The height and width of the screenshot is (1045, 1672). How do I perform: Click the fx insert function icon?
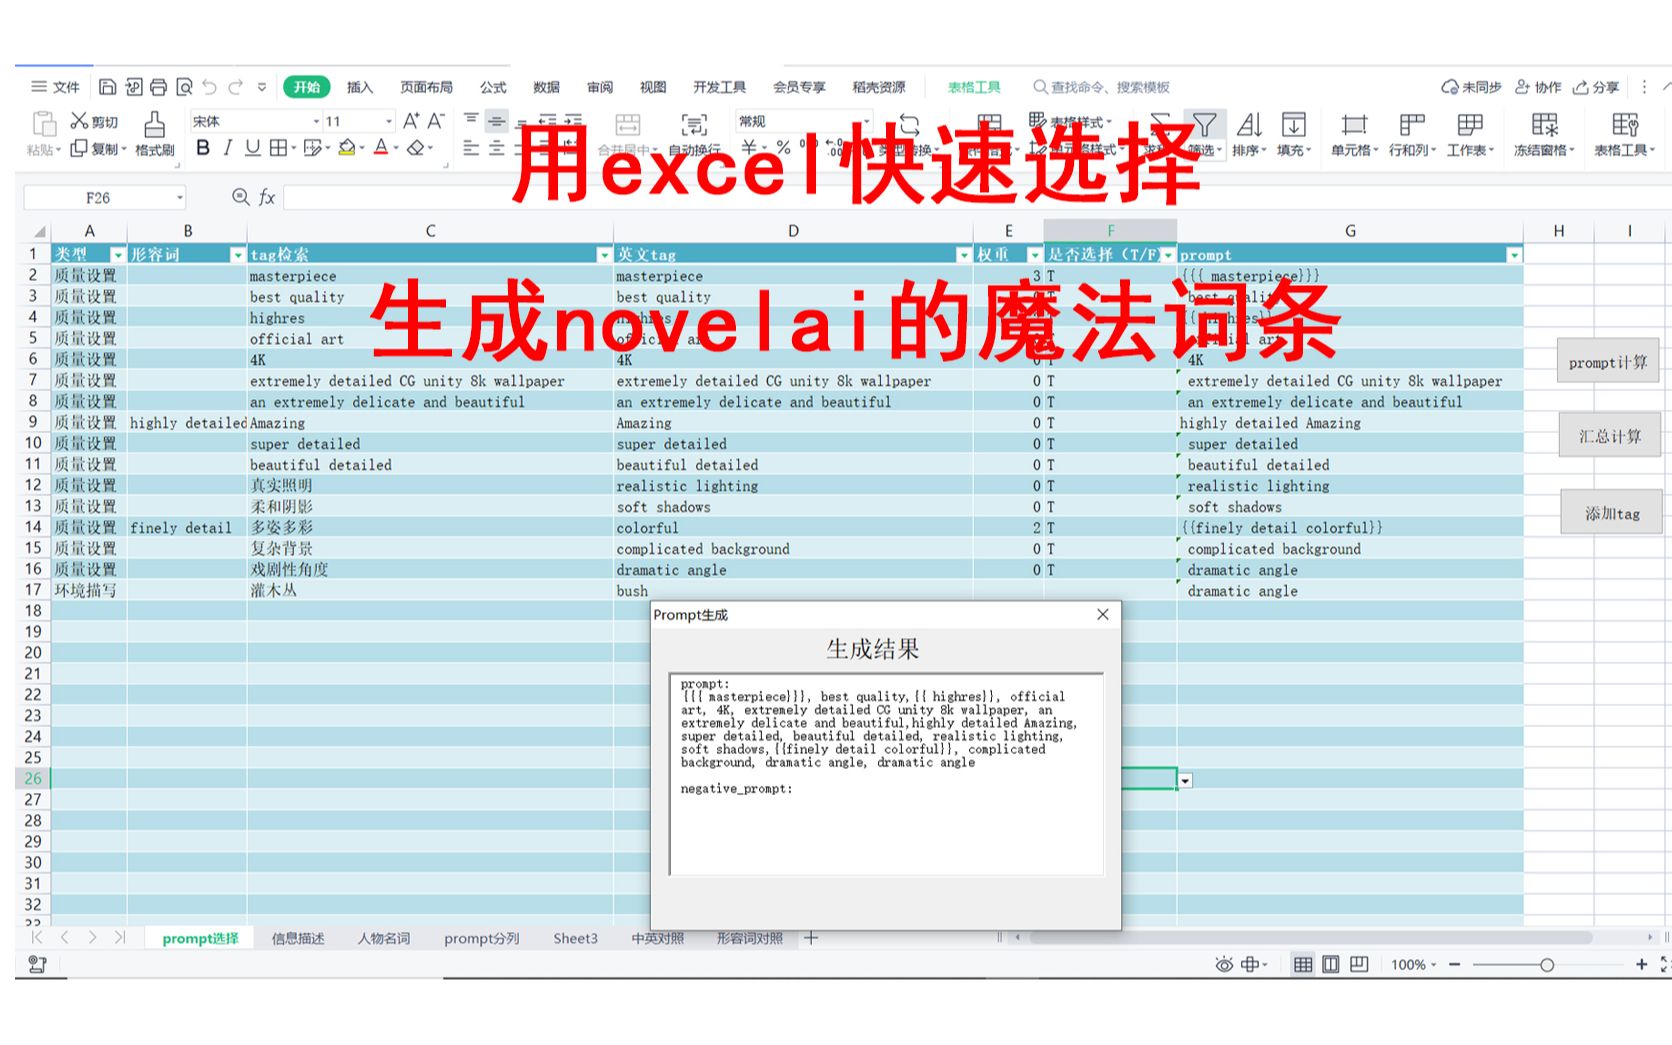point(267,198)
